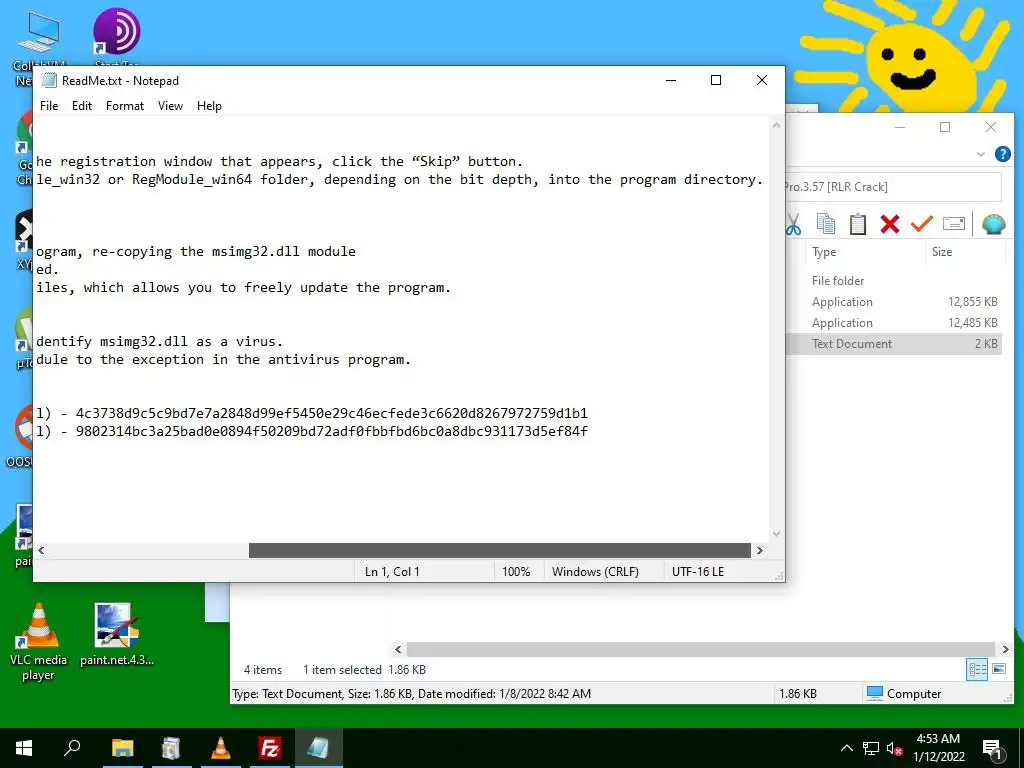Click the UTF-16 LE encoding status entry

click(697, 571)
